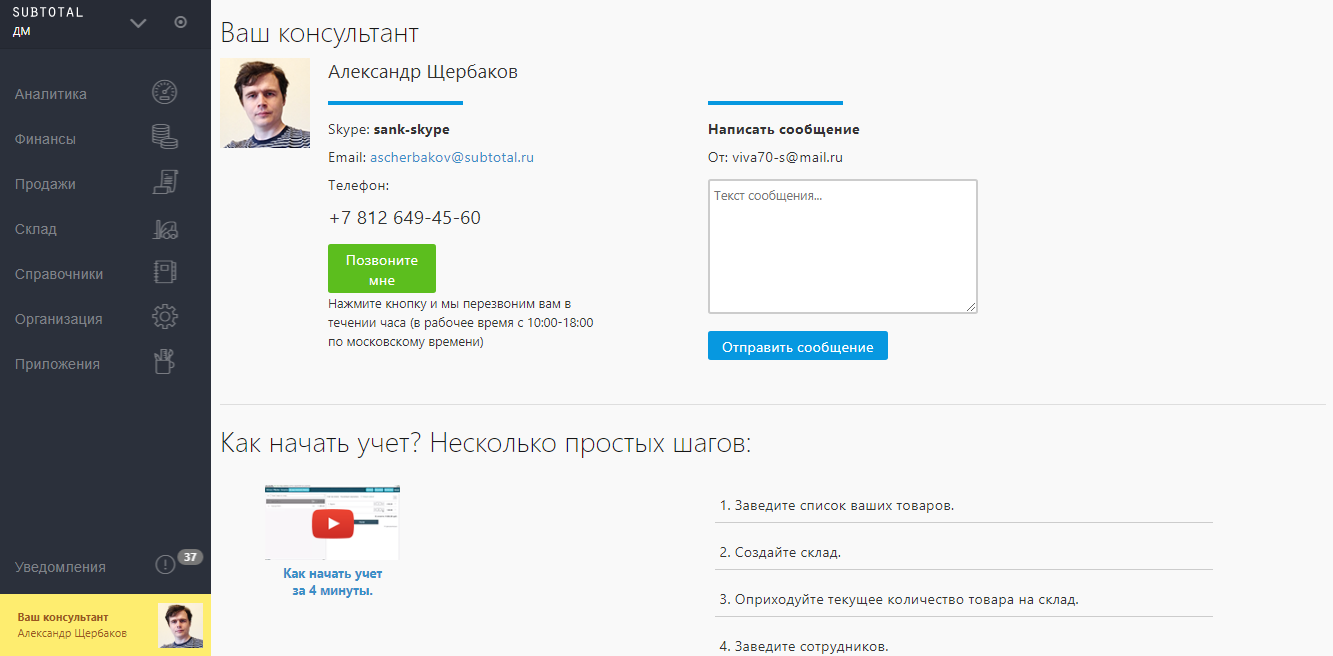Click the Applications icon in sidebar
The image size is (1333, 656).
(164, 363)
